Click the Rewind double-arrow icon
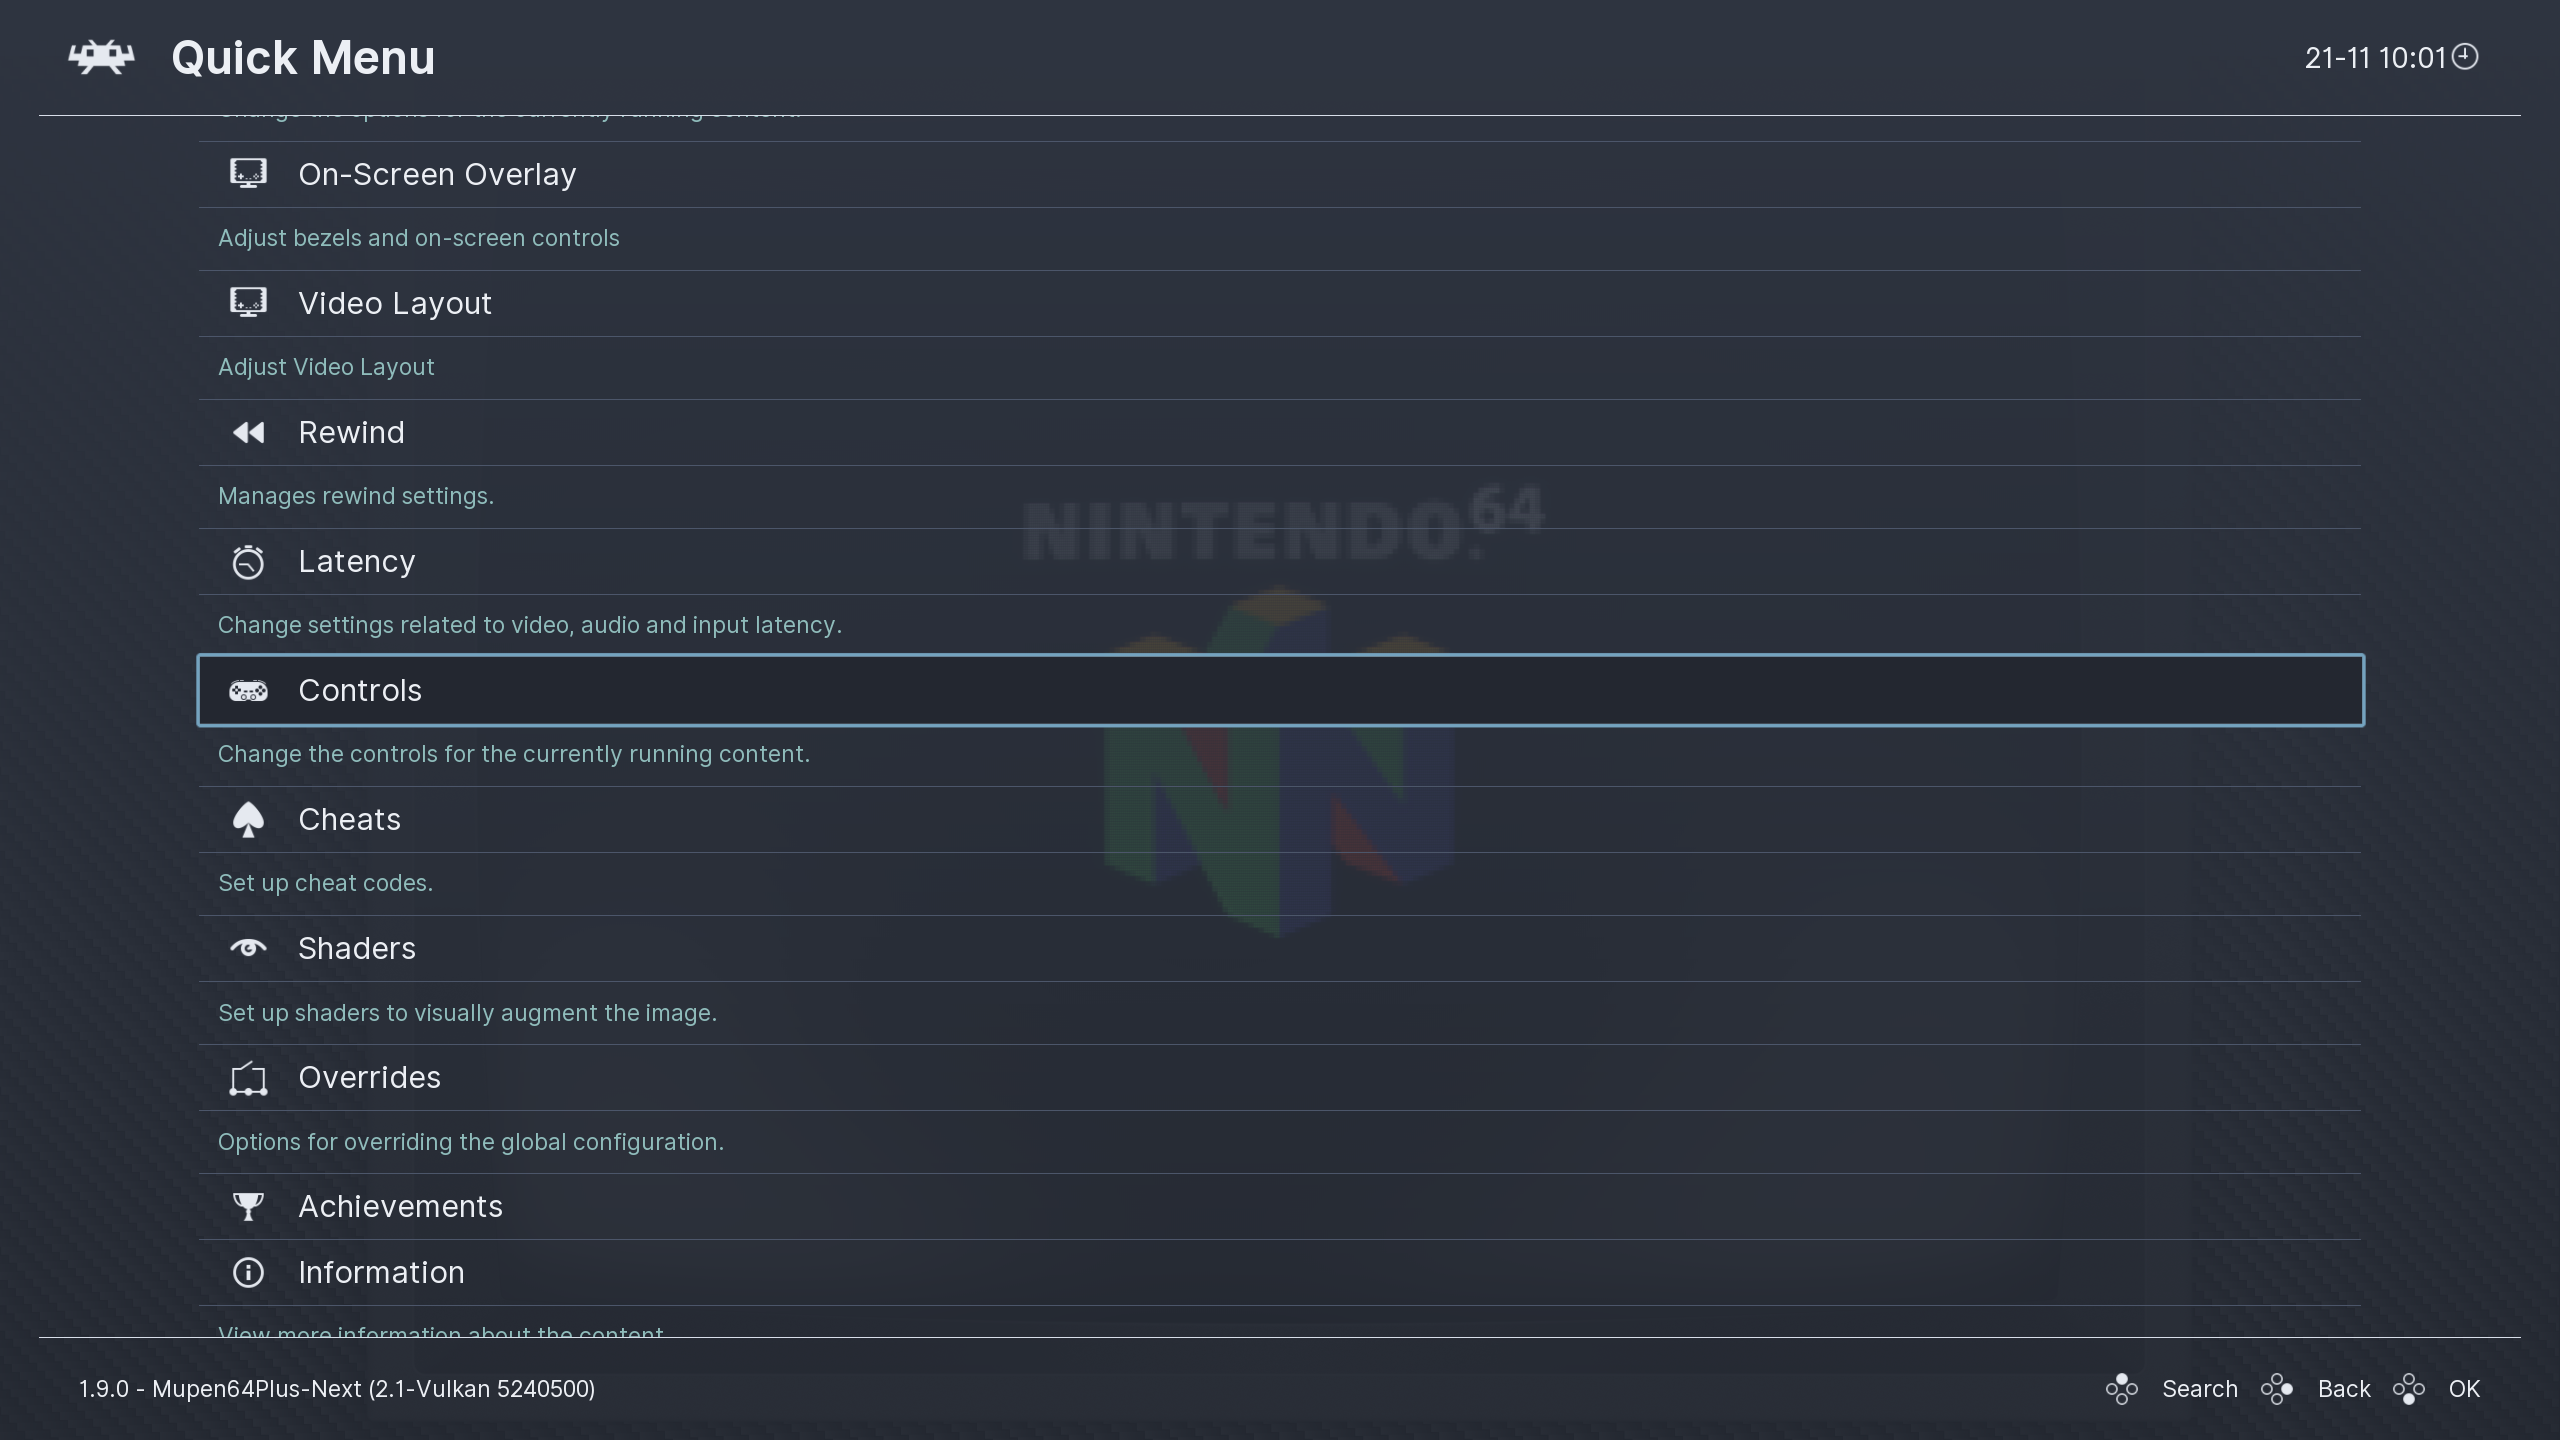This screenshot has height=1440, width=2560. [248, 432]
